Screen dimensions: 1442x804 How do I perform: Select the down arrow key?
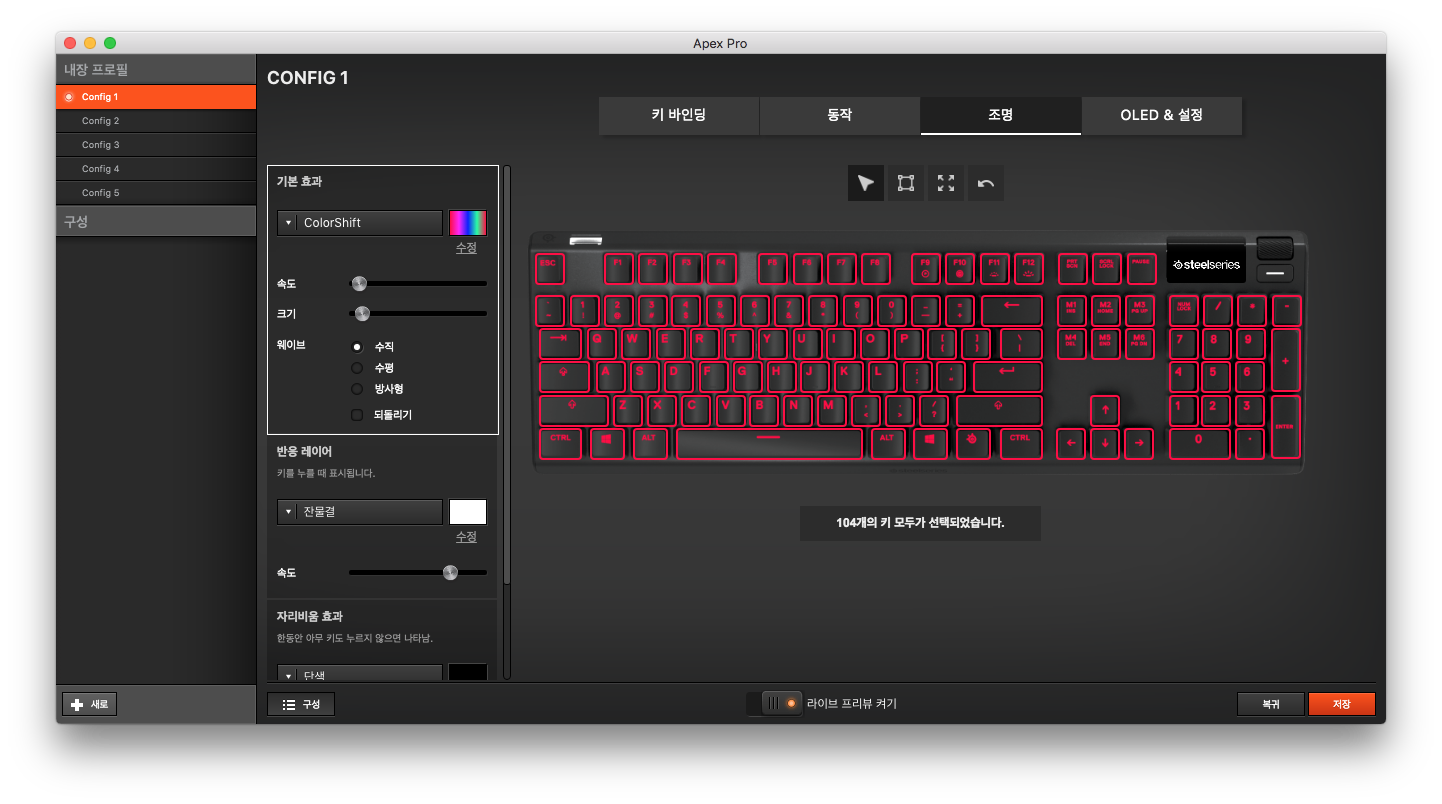pos(1104,443)
